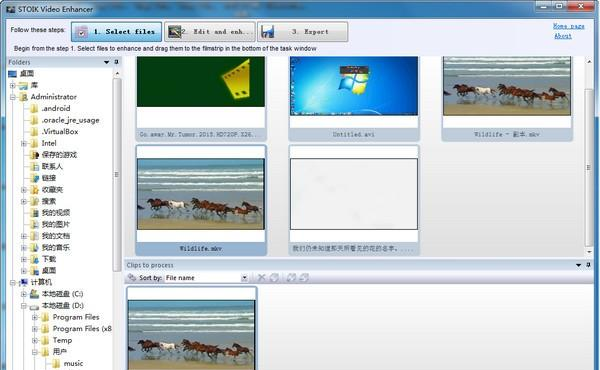The height and width of the screenshot is (370, 600).
Task: Expand the Intel folder node
Action: tap(24, 143)
